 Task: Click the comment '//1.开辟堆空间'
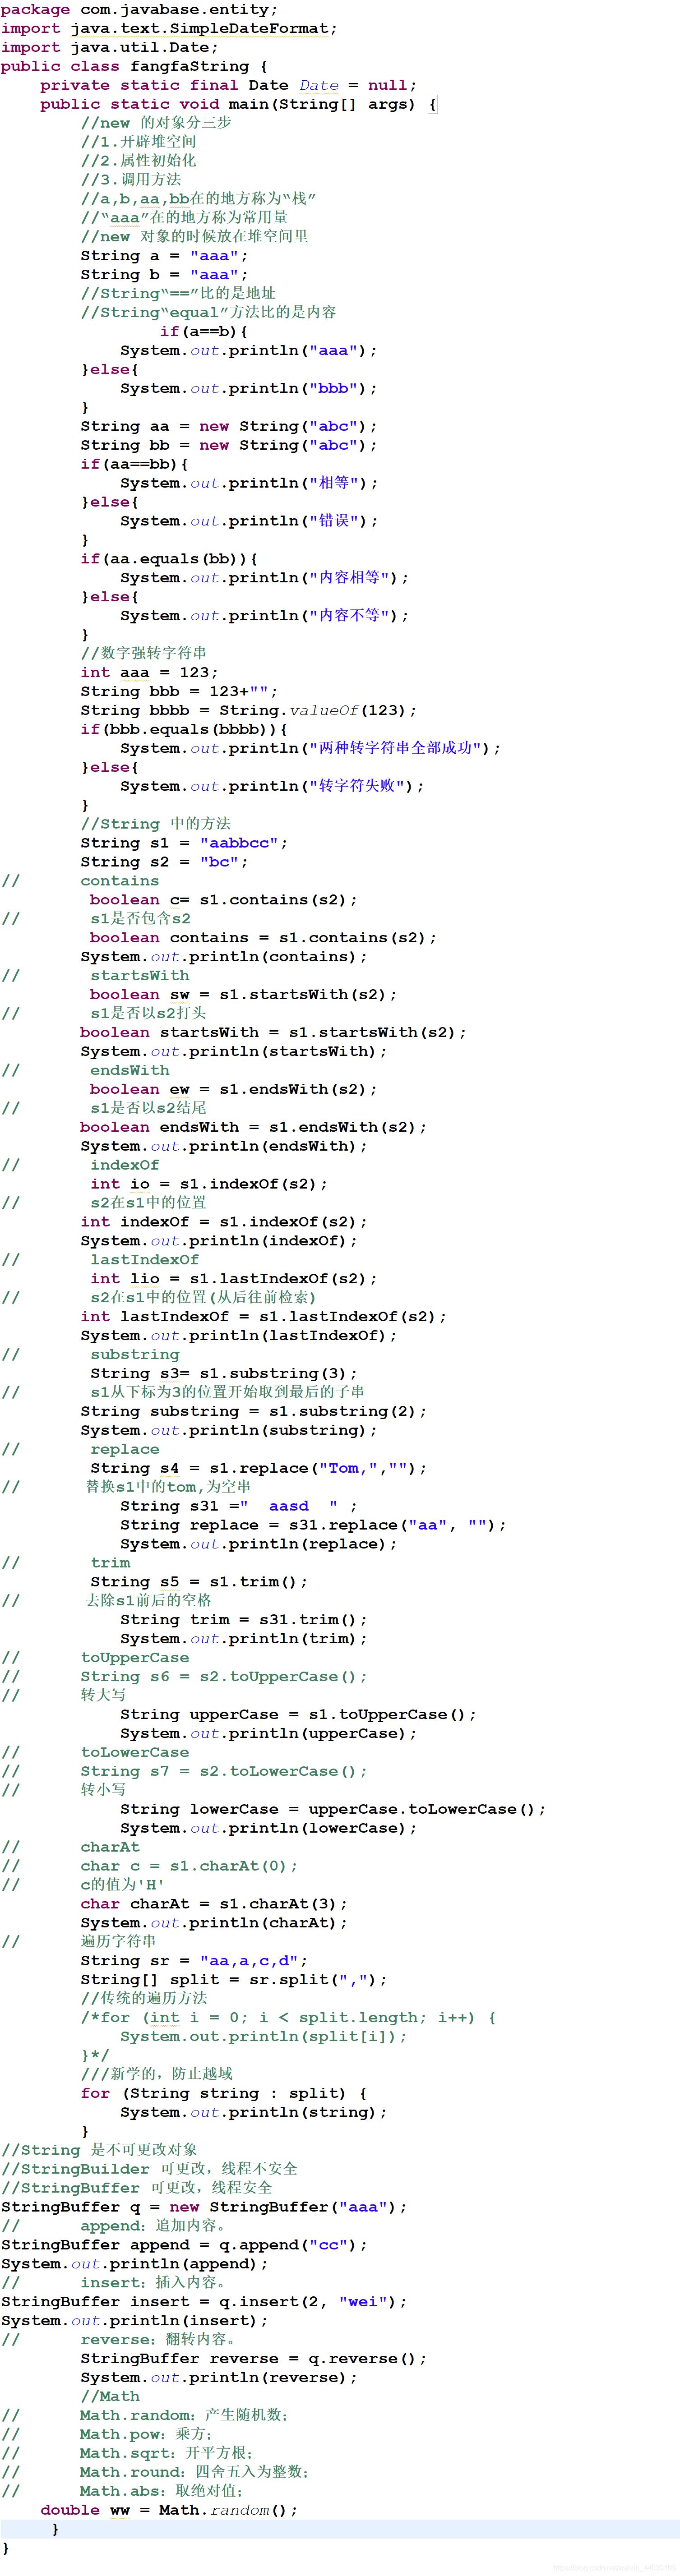tap(139, 142)
